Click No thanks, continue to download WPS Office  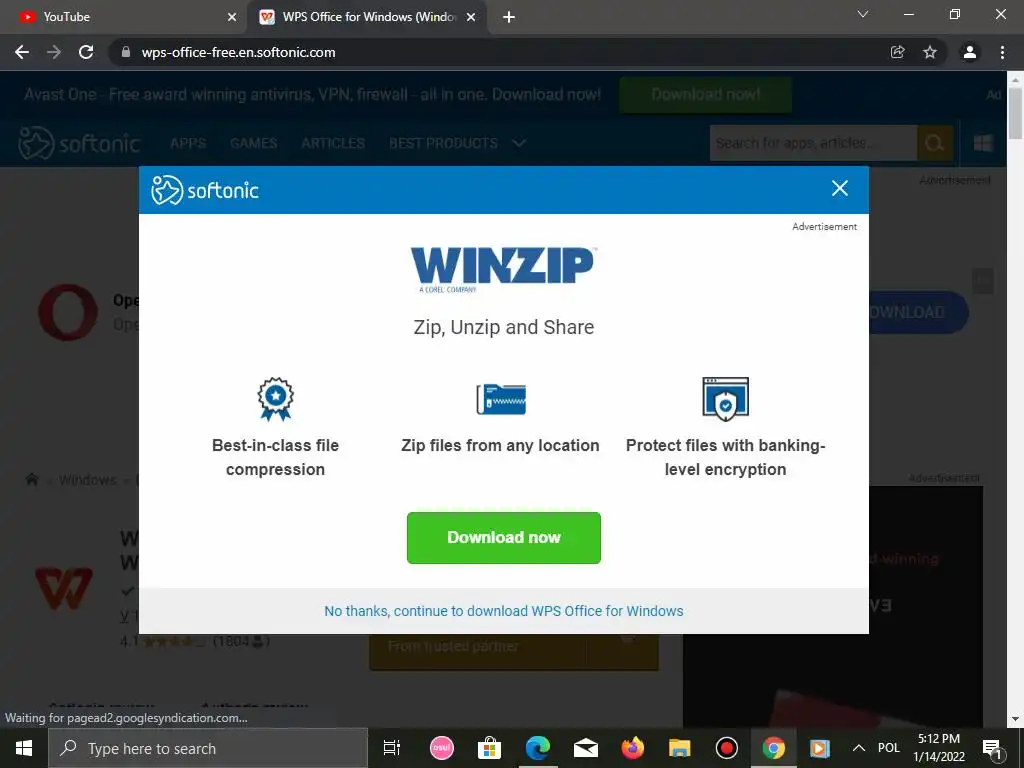pyautogui.click(x=504, y=611)
